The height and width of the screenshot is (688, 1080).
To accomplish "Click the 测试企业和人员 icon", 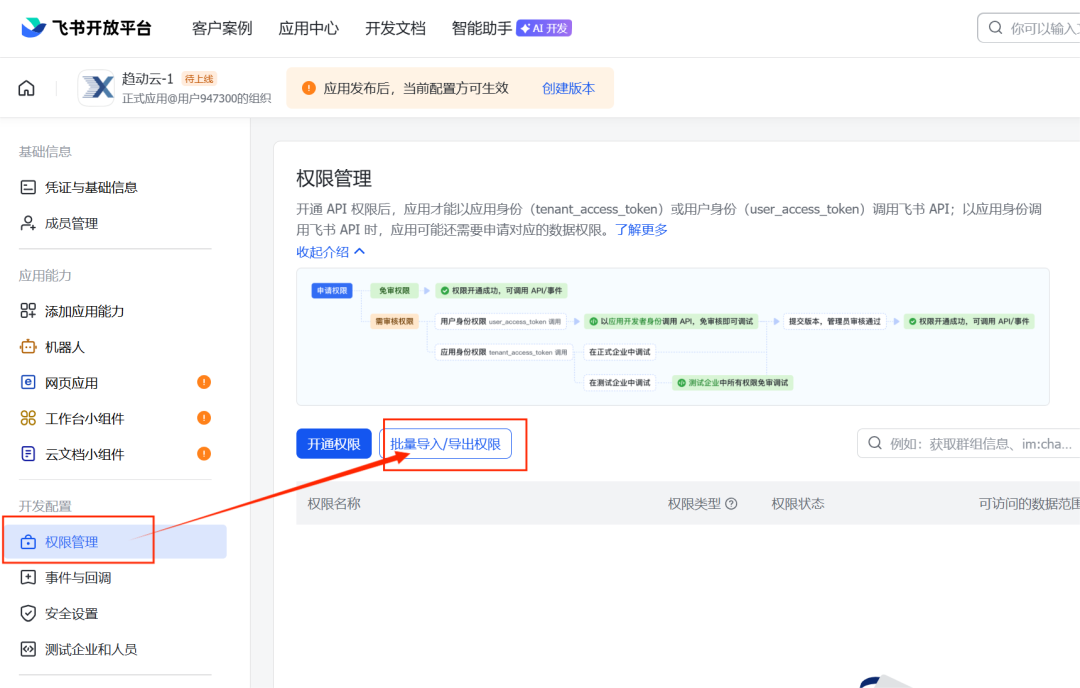I will pyautogui.click(x=28, y=649).
